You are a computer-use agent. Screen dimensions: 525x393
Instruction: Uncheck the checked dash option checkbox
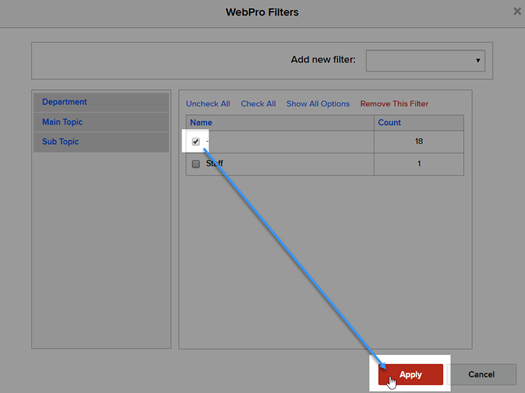tap(196, 142)
